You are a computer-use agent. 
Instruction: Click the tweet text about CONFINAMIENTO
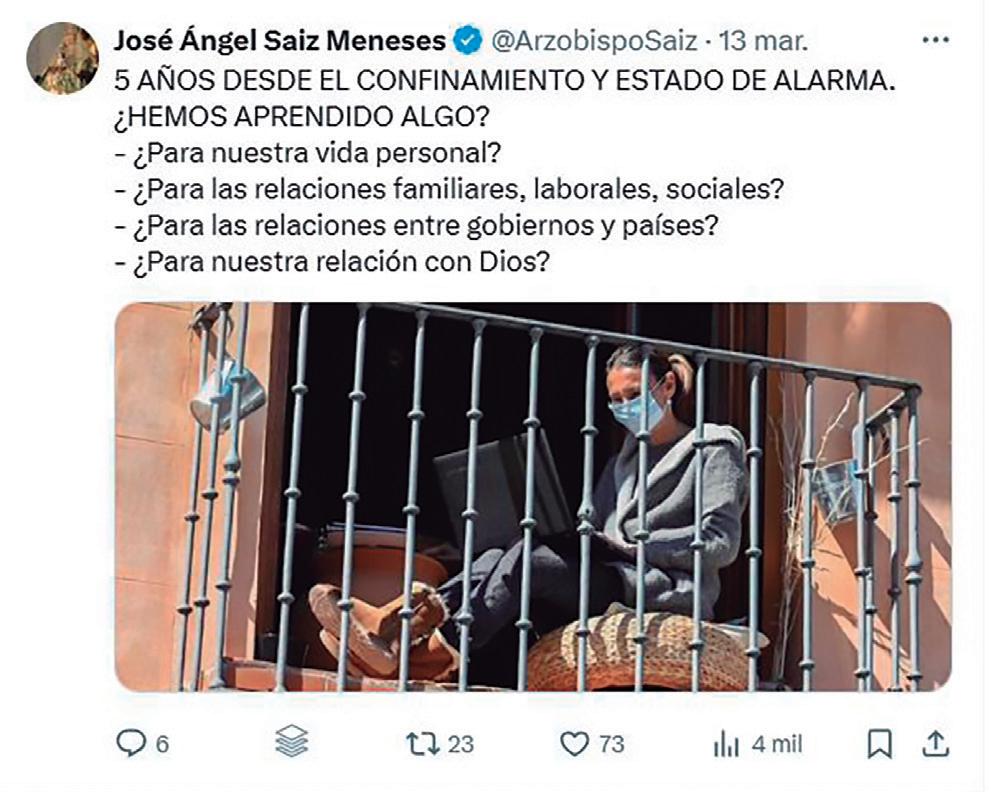click(x=505, y=81)
